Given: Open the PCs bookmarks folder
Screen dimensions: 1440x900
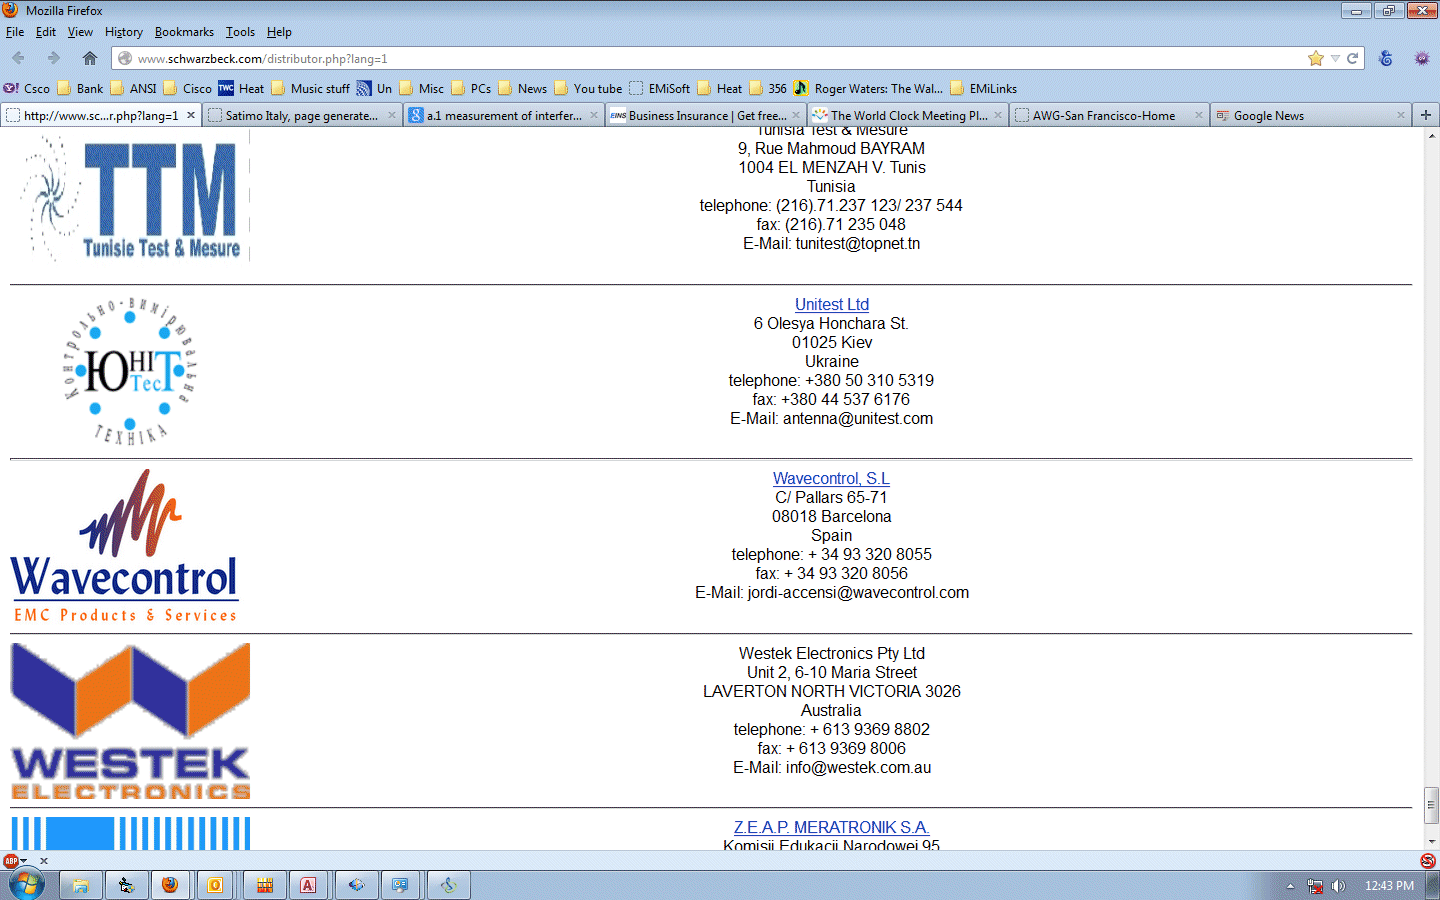Looking at the screenshot, I should 470,88.
